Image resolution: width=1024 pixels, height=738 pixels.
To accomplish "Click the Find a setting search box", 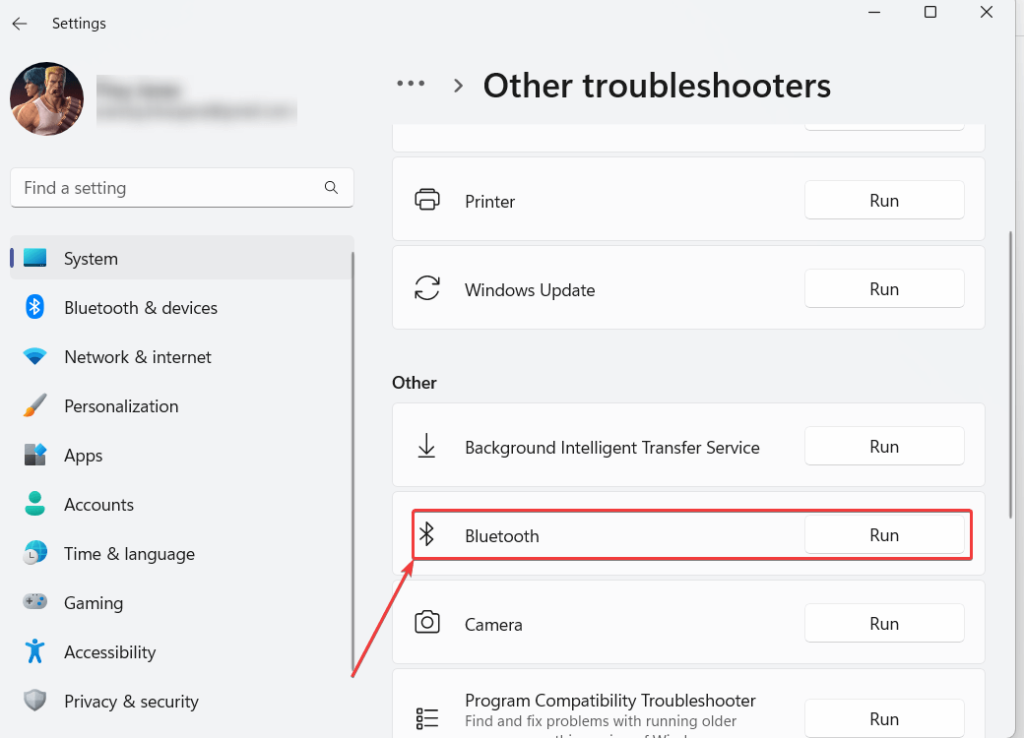I will [x=165, y=188].
